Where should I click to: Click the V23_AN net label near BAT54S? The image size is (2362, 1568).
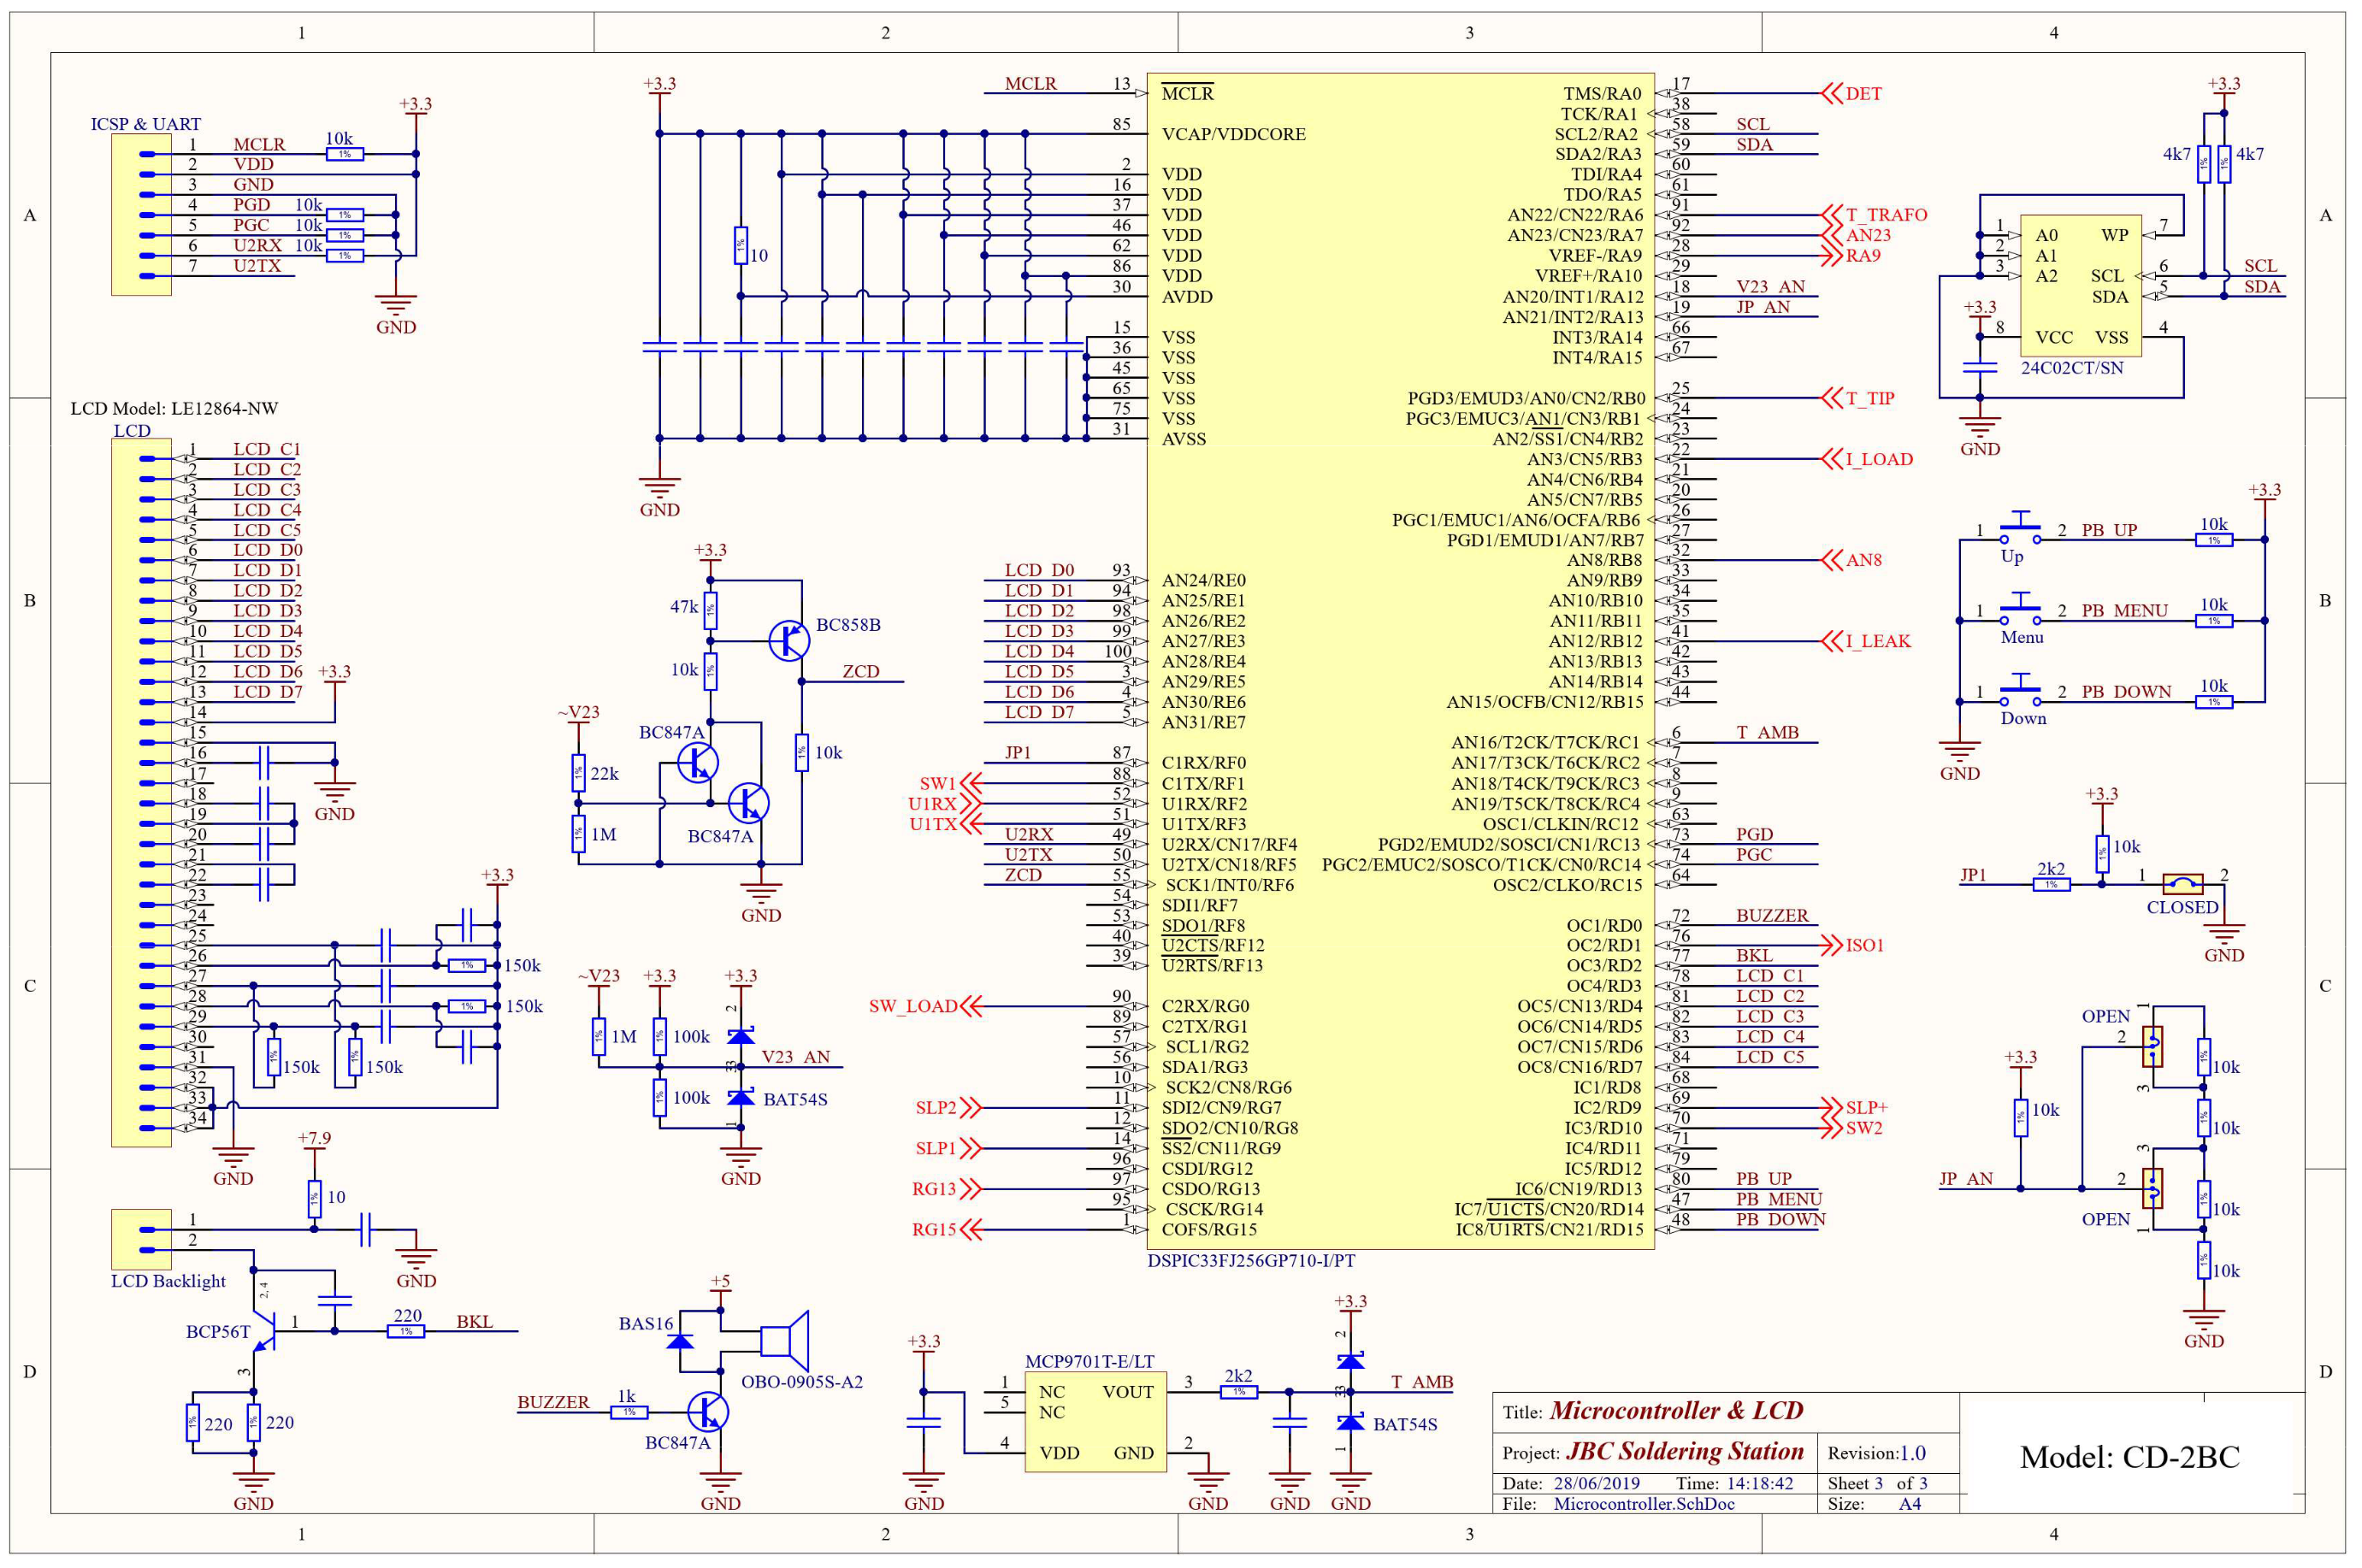click(796, 1057)
